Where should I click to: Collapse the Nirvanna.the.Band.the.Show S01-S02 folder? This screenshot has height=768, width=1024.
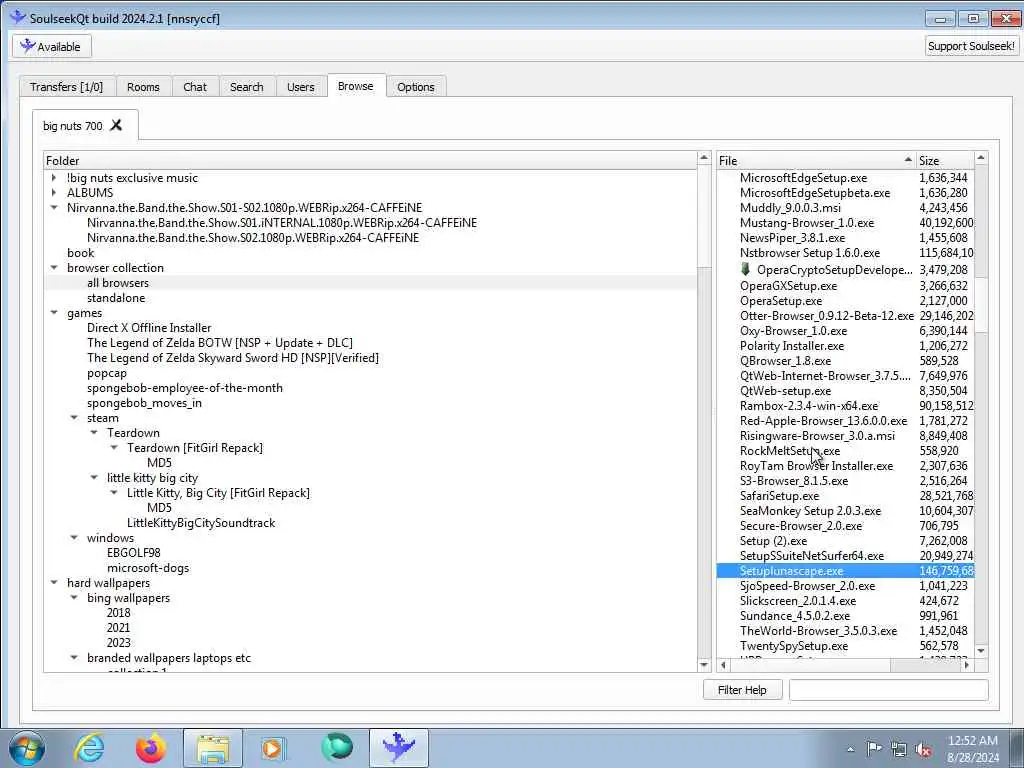[x=54, y=208]
